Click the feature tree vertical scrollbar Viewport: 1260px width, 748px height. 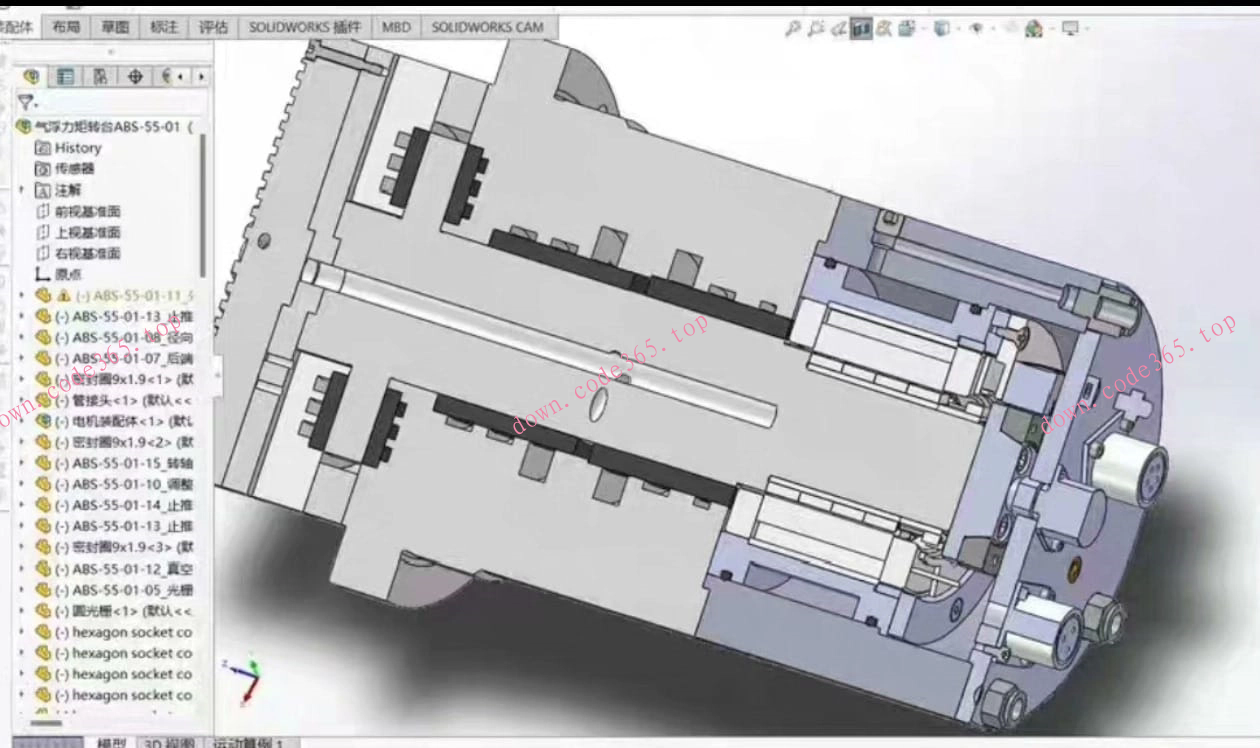point(204,200)
